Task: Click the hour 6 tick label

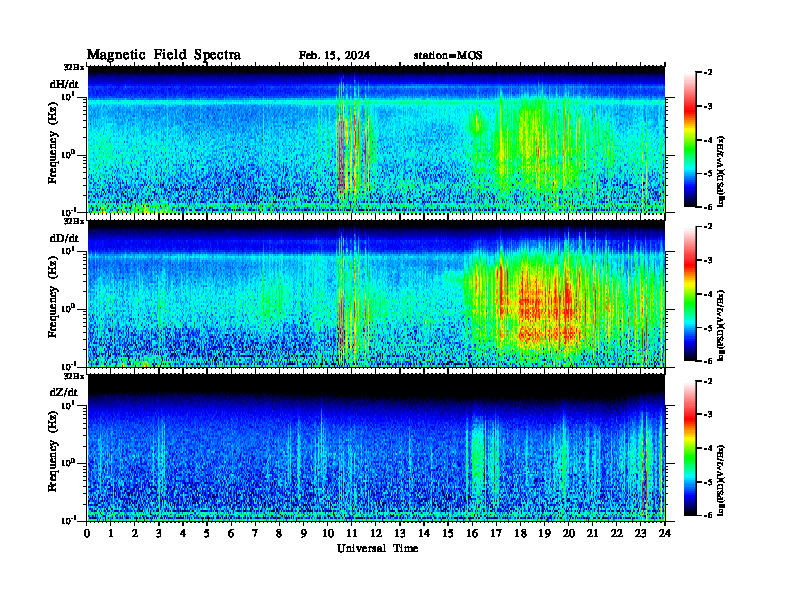Action: [231, 533]
